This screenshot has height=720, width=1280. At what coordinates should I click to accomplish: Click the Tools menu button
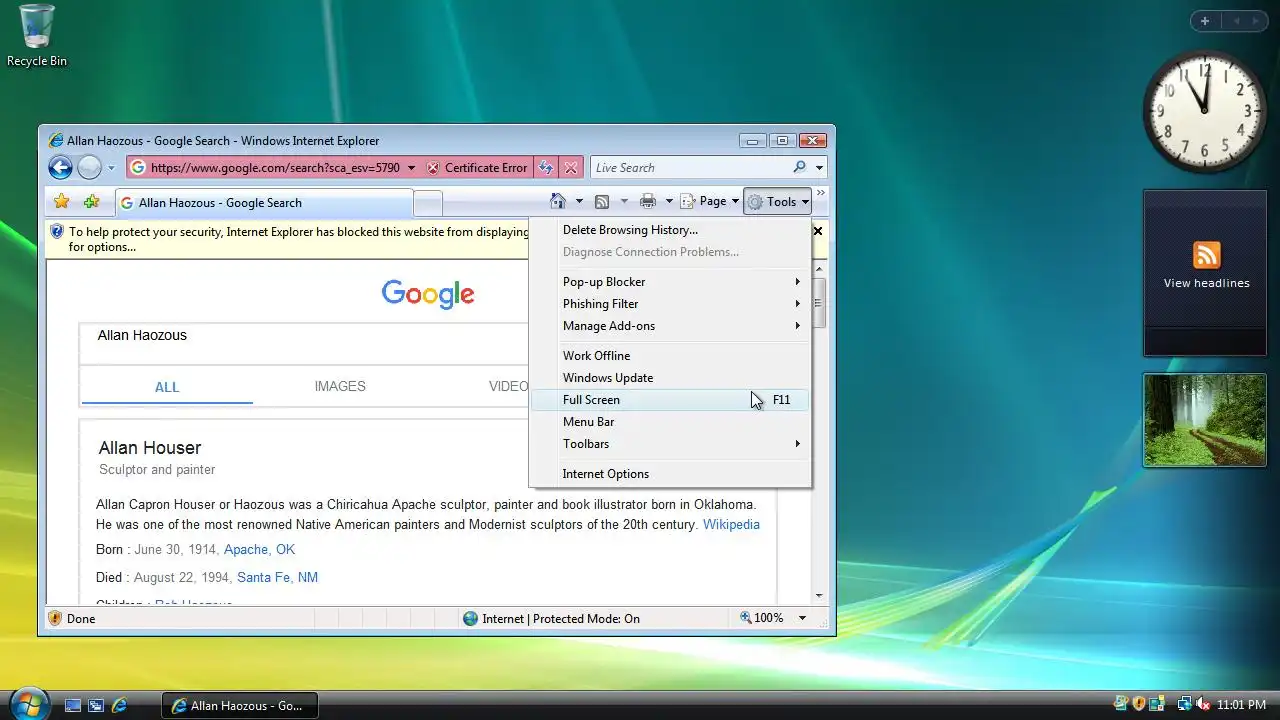(778, 202)
